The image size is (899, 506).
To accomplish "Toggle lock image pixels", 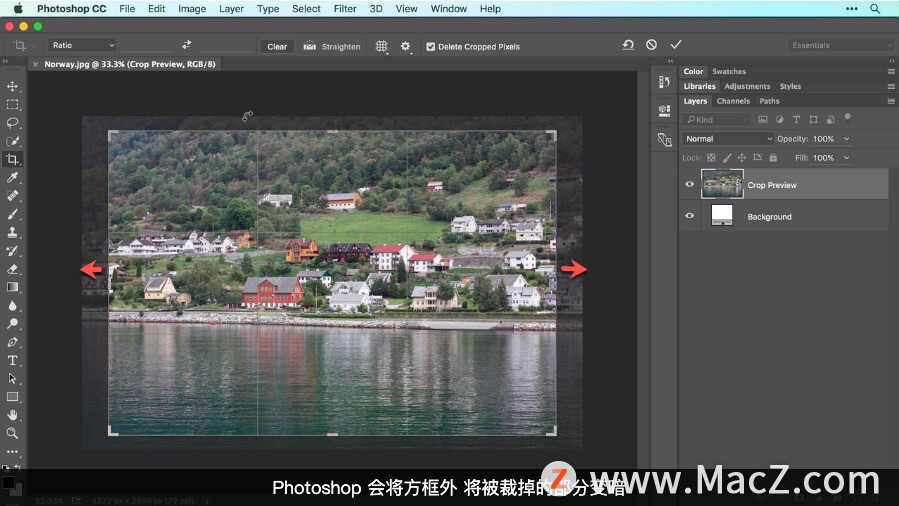I will point(727,158).
